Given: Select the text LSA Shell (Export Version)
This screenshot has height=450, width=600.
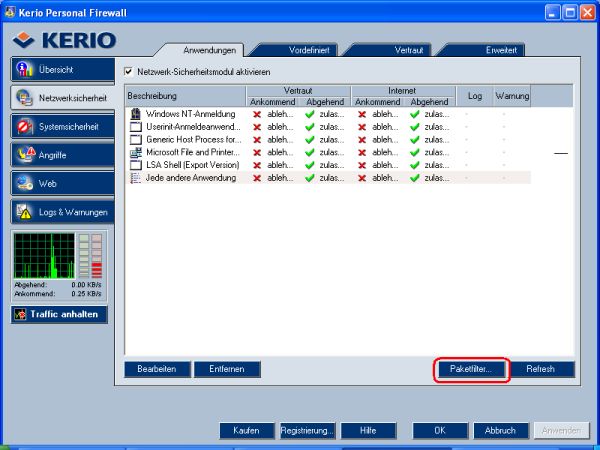Looking at the screenshot, I should coord(192,165).
